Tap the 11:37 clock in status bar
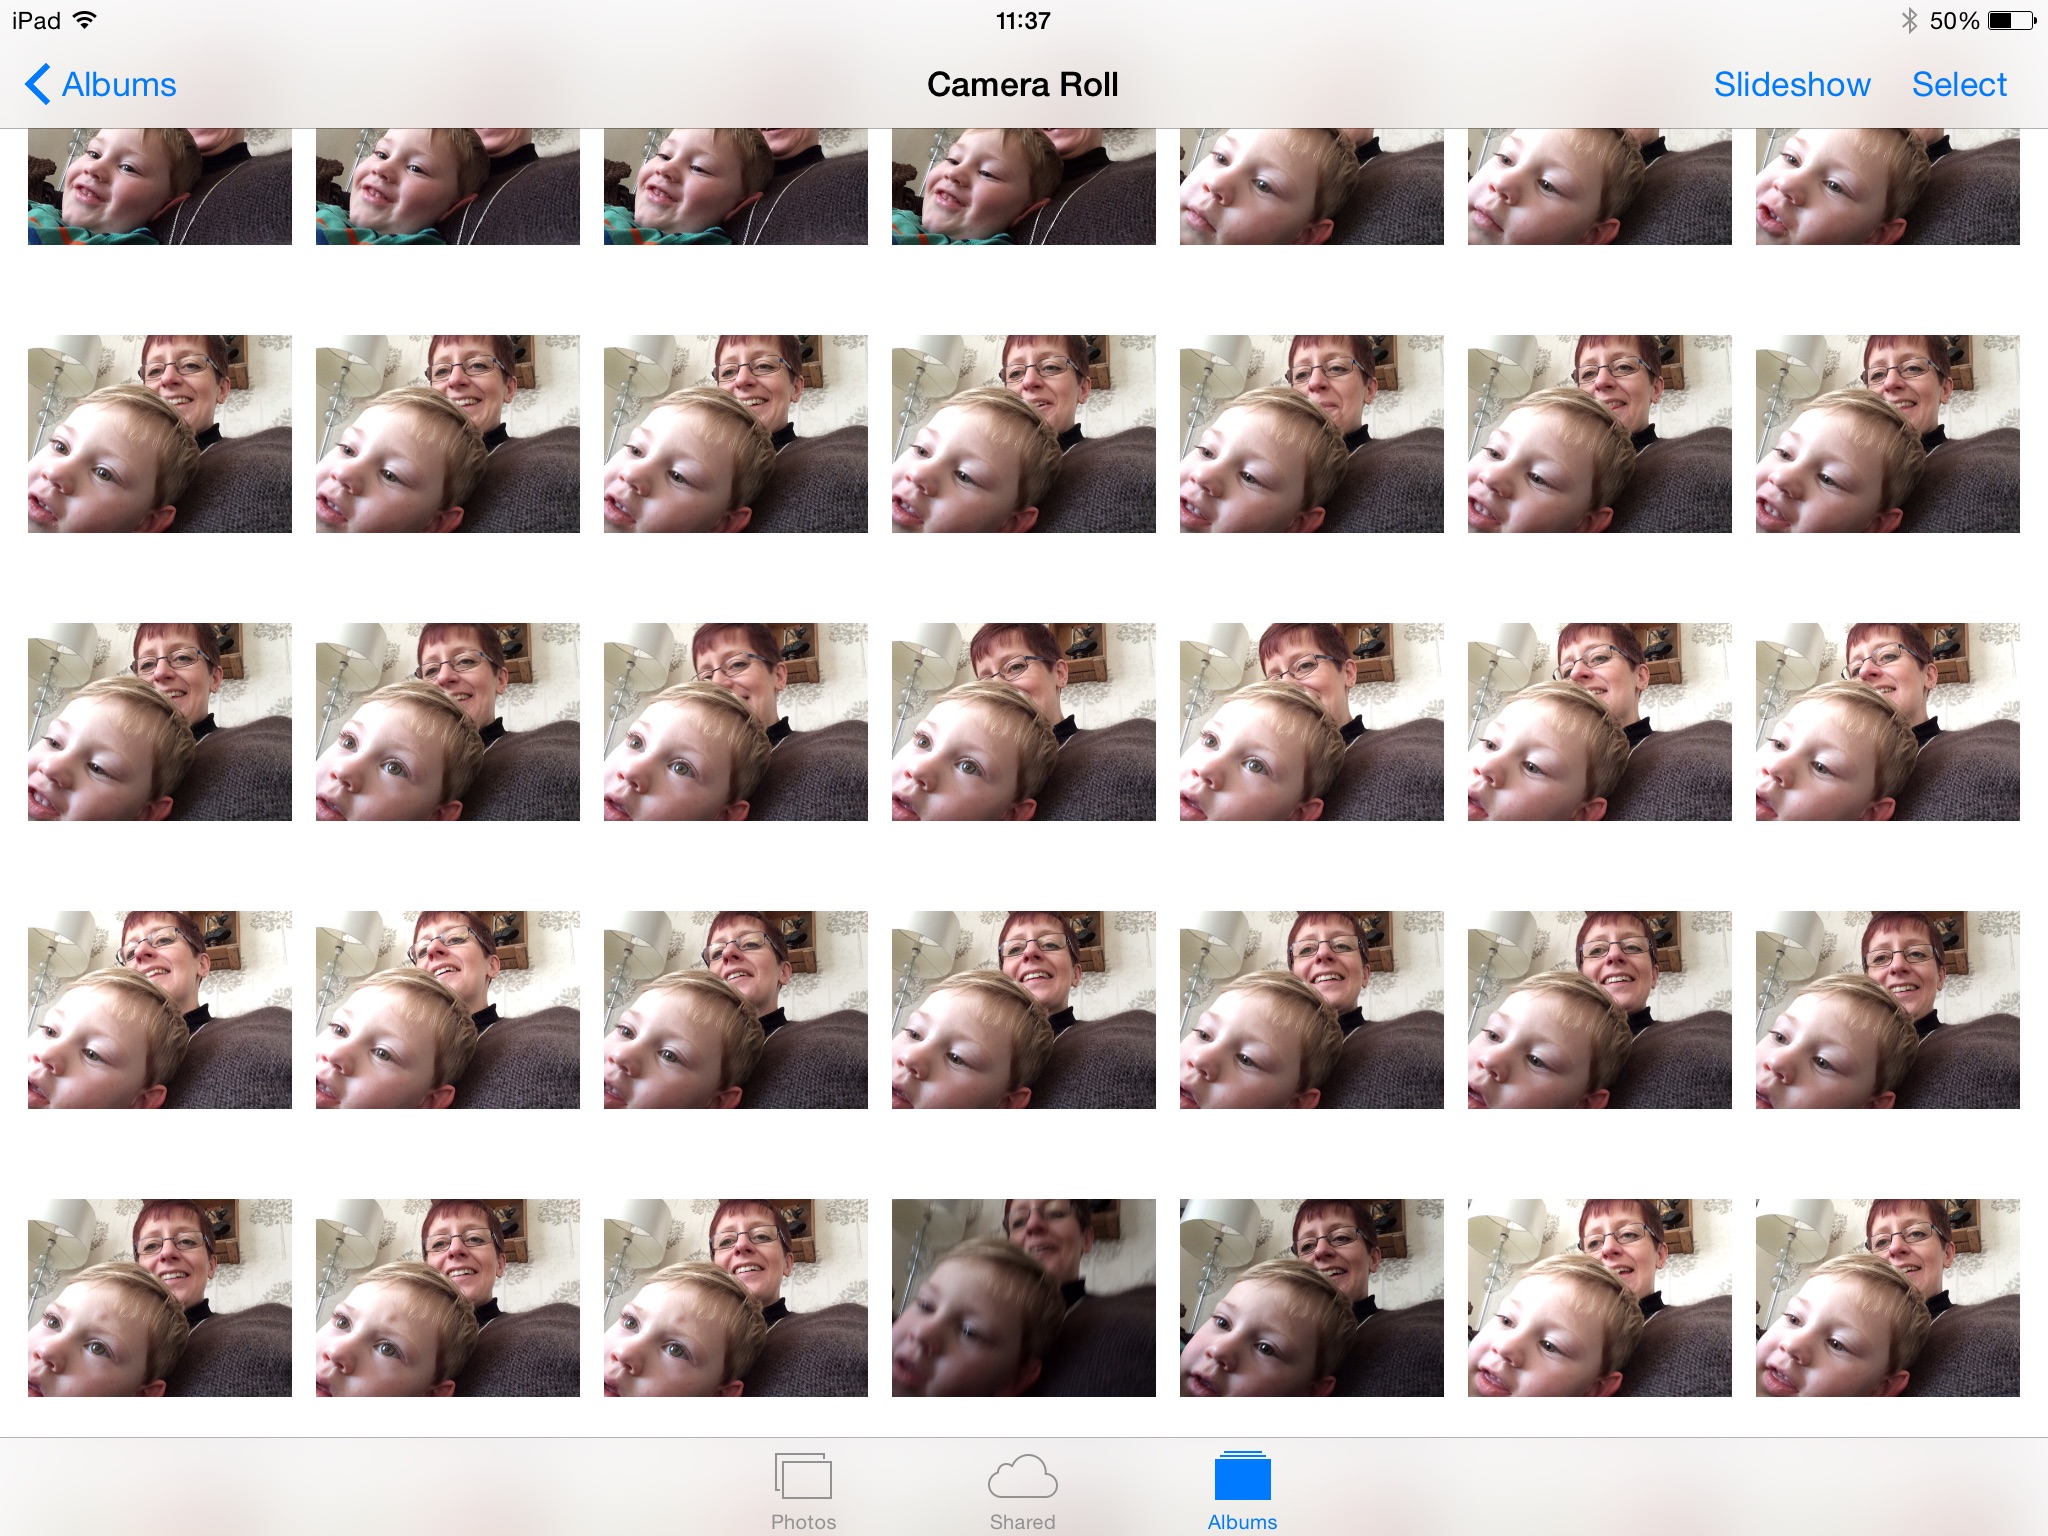The image size is (2048, 1536). [1022, 20]
